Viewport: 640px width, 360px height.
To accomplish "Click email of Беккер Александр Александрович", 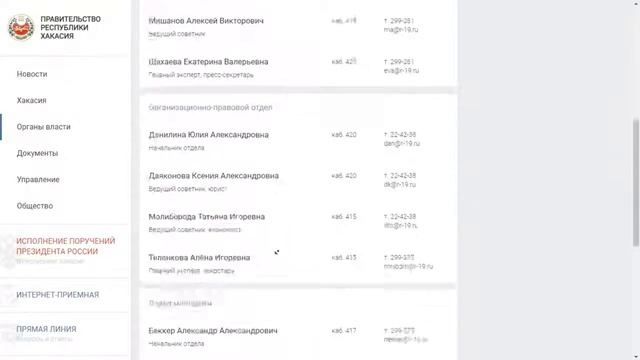I will [x=406, y=340].
